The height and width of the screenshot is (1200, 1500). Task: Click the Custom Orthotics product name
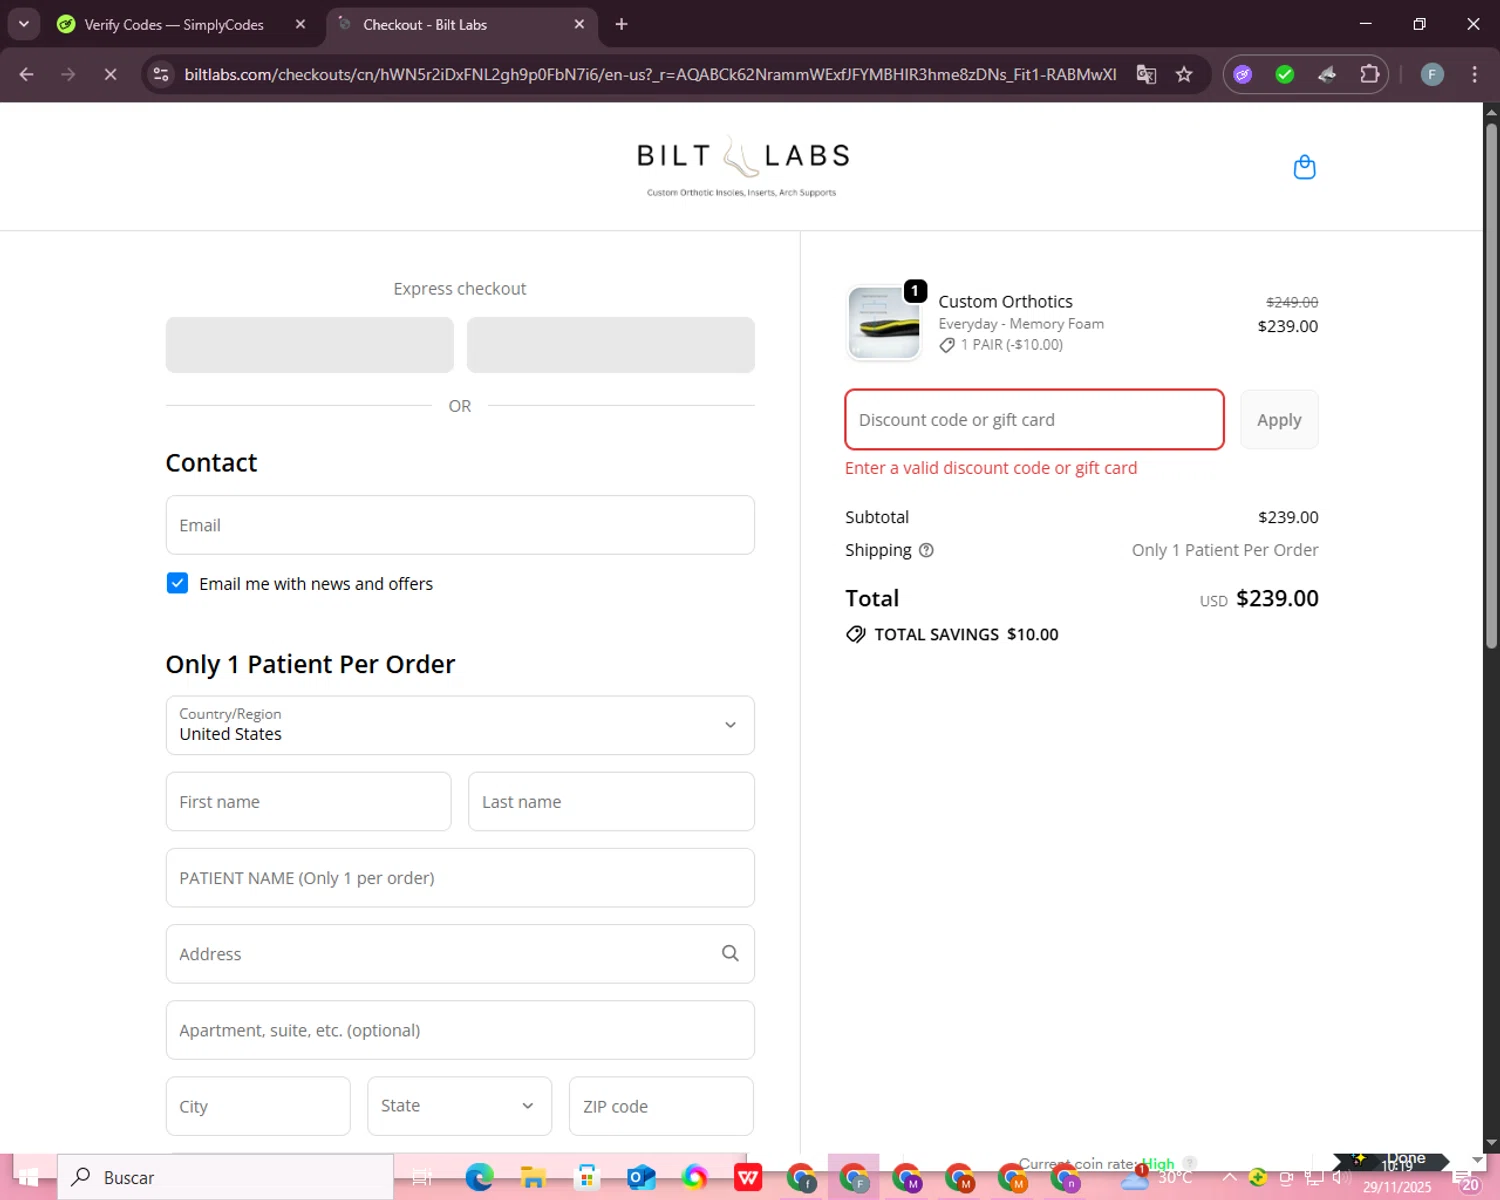pos(1005,301)
